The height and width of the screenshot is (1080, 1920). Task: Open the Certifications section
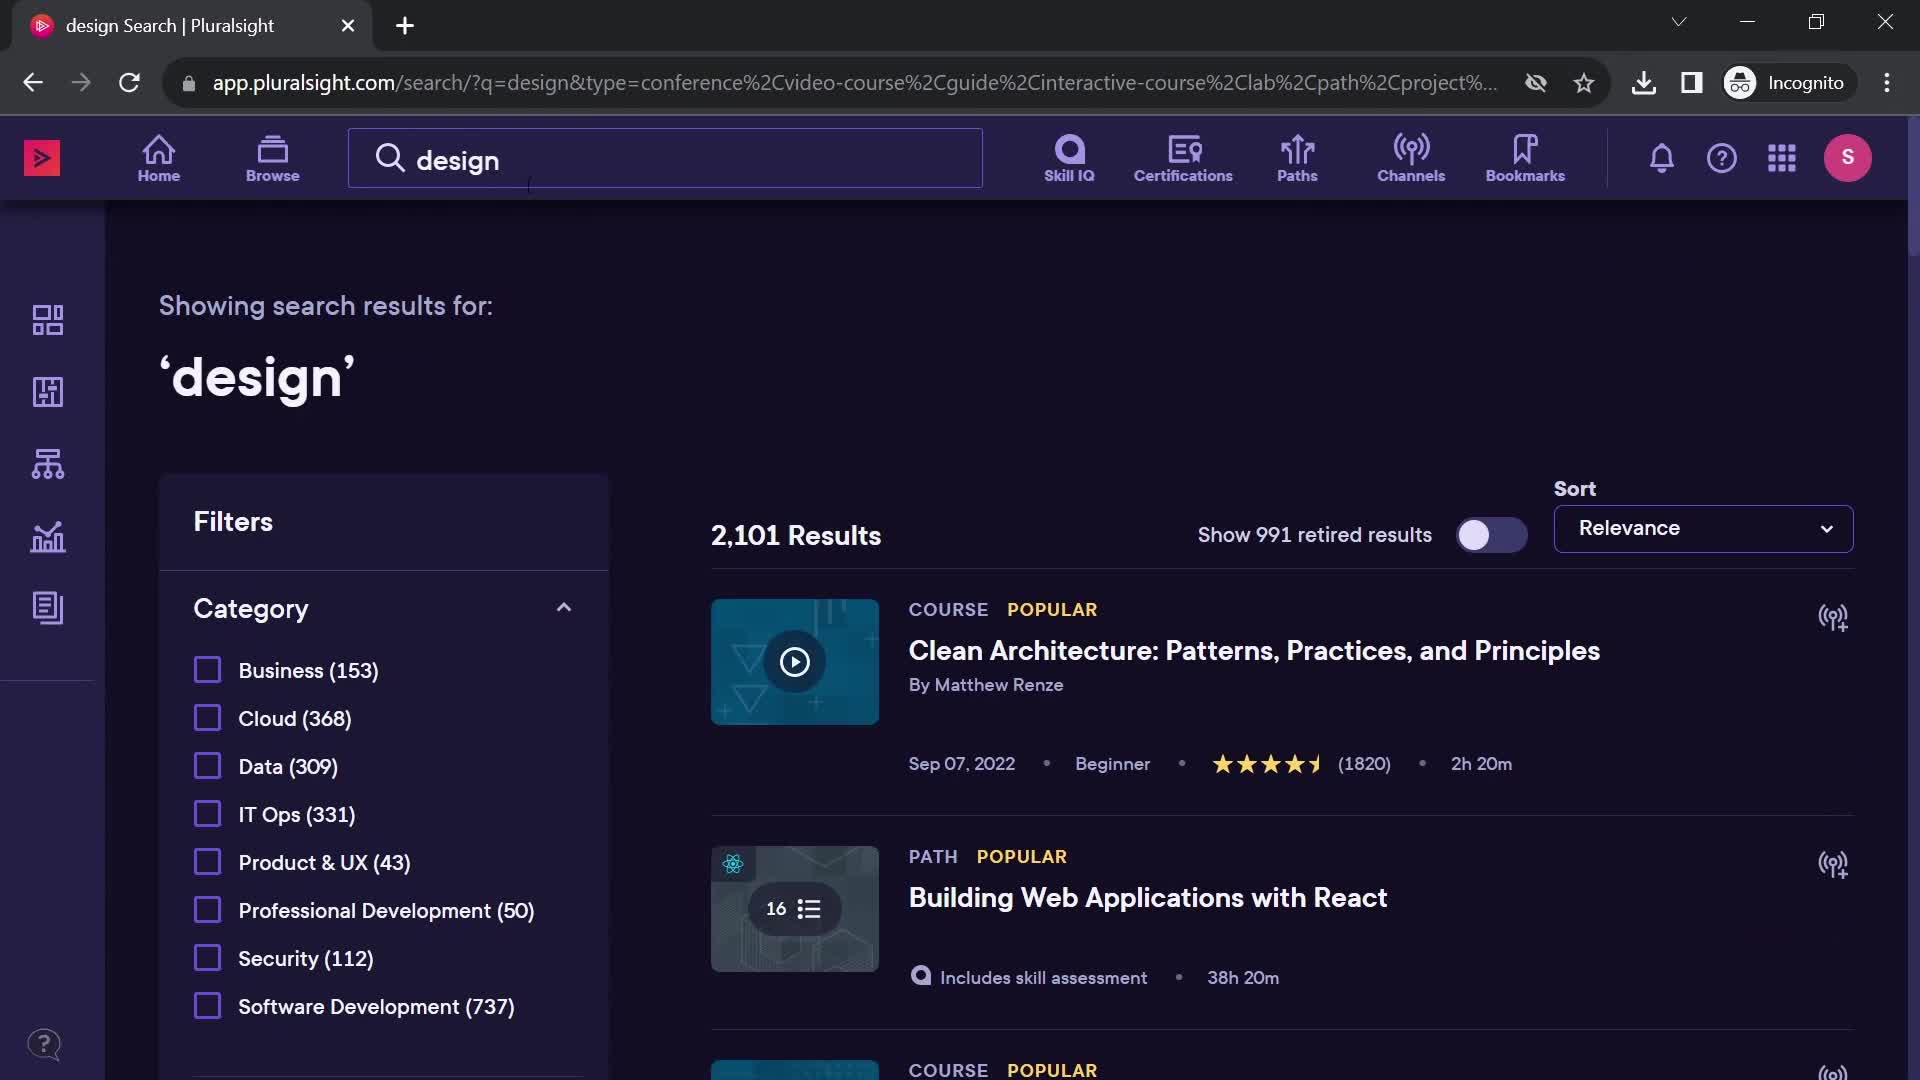1182,157
